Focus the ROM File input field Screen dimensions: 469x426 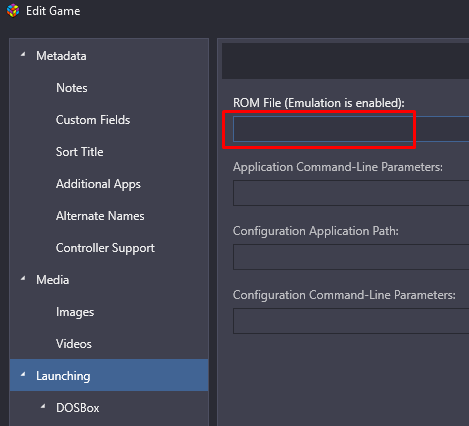pos(351,129)
